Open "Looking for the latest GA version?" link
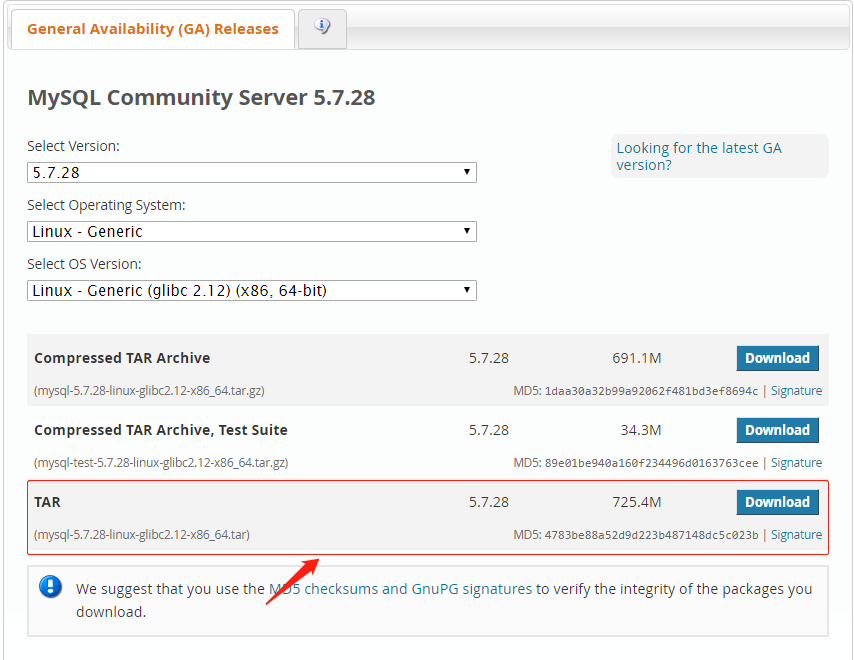Screen dimensions: 854x660 click(699, 156)
